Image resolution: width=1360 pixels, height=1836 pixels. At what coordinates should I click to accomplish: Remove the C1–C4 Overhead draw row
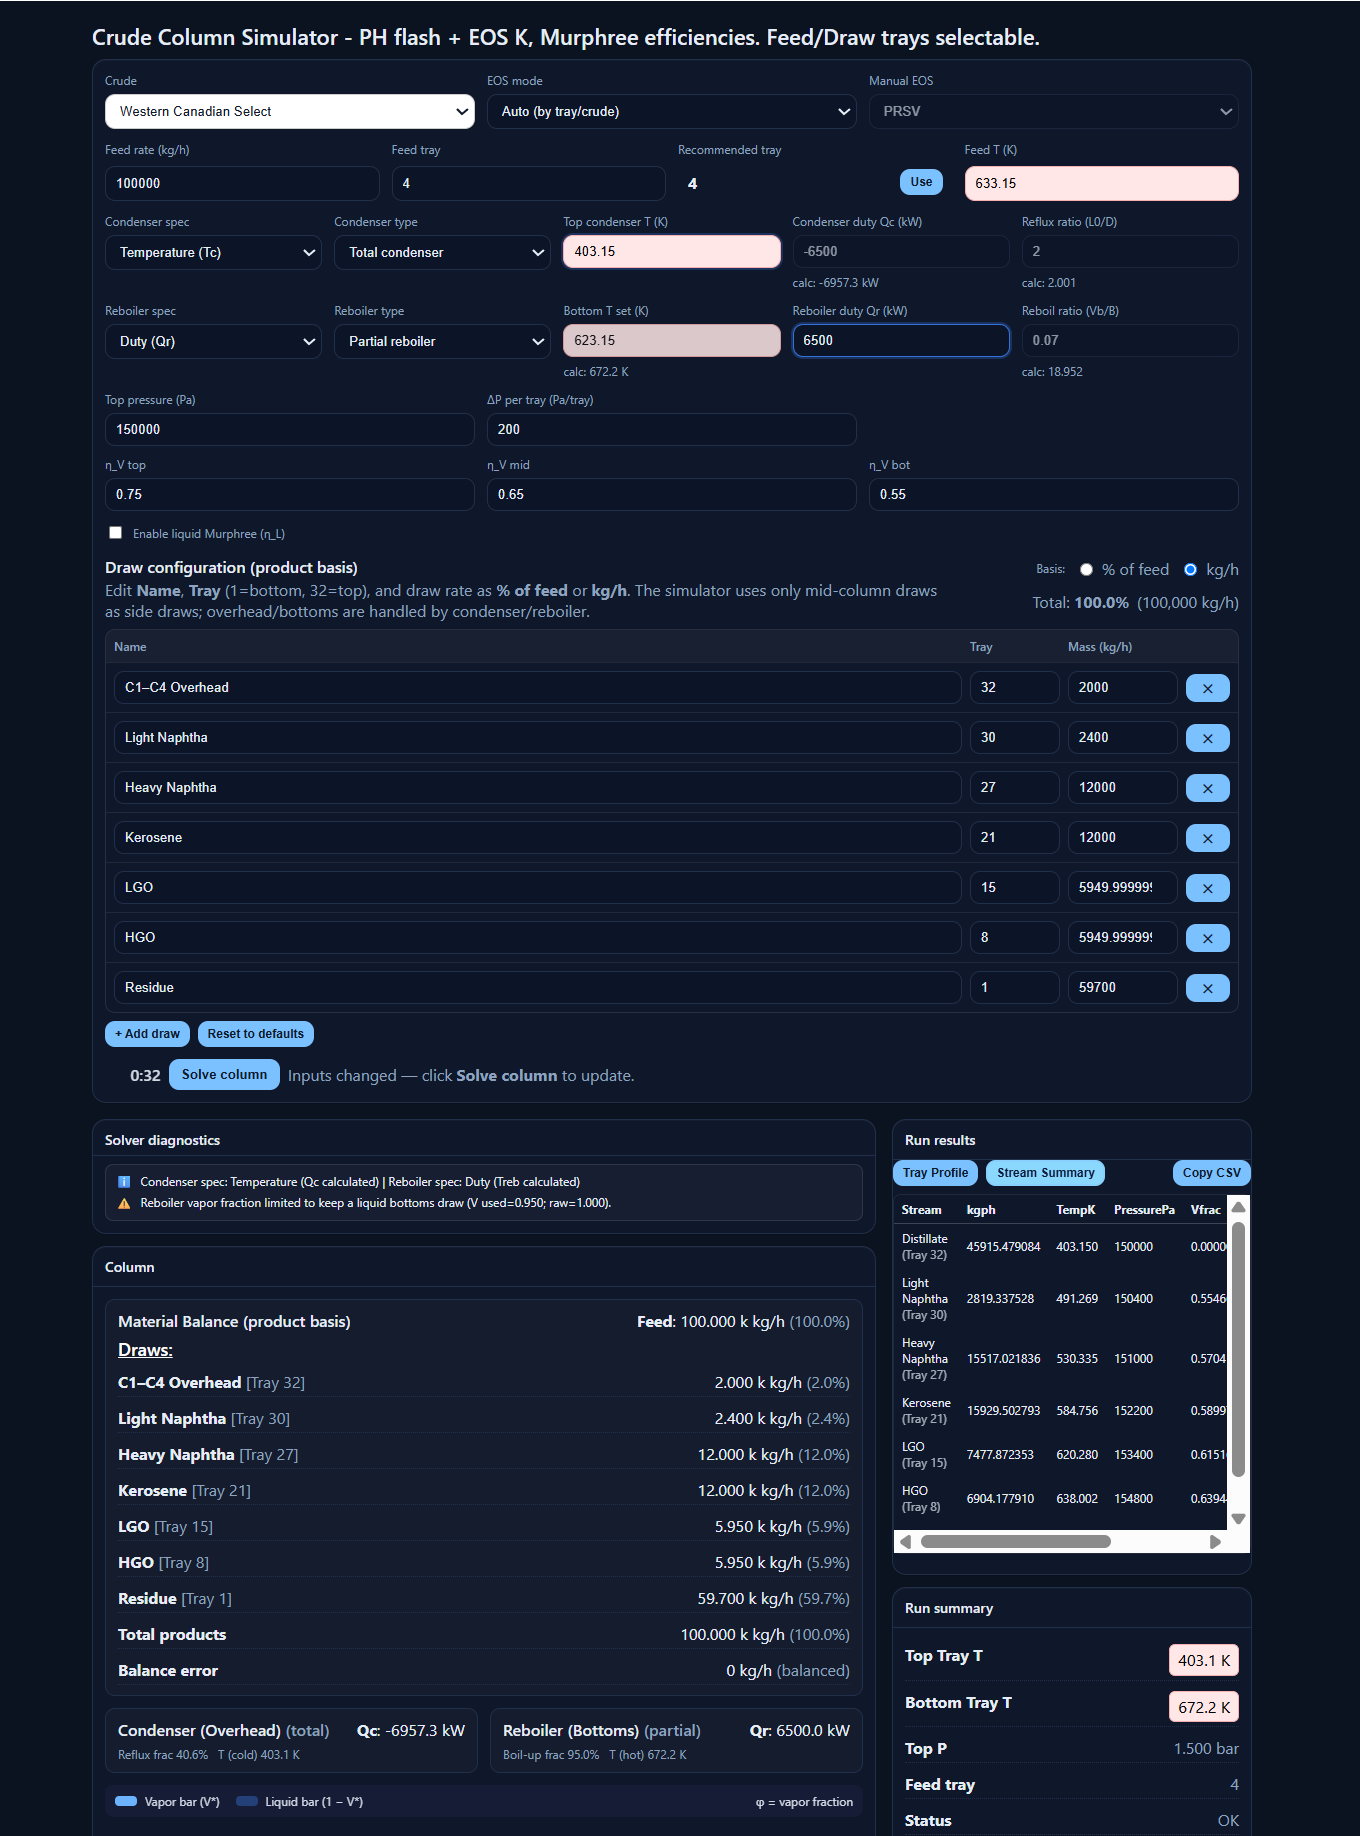(x=1207, y=688)
